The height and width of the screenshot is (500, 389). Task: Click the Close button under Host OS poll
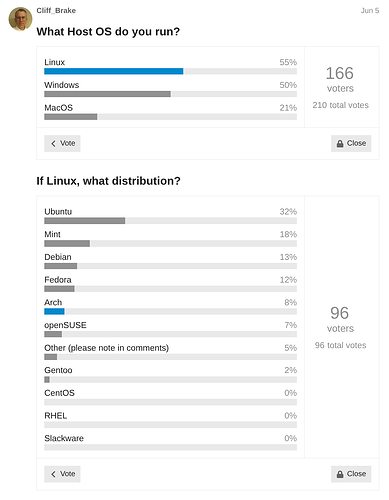click(351, 143)
